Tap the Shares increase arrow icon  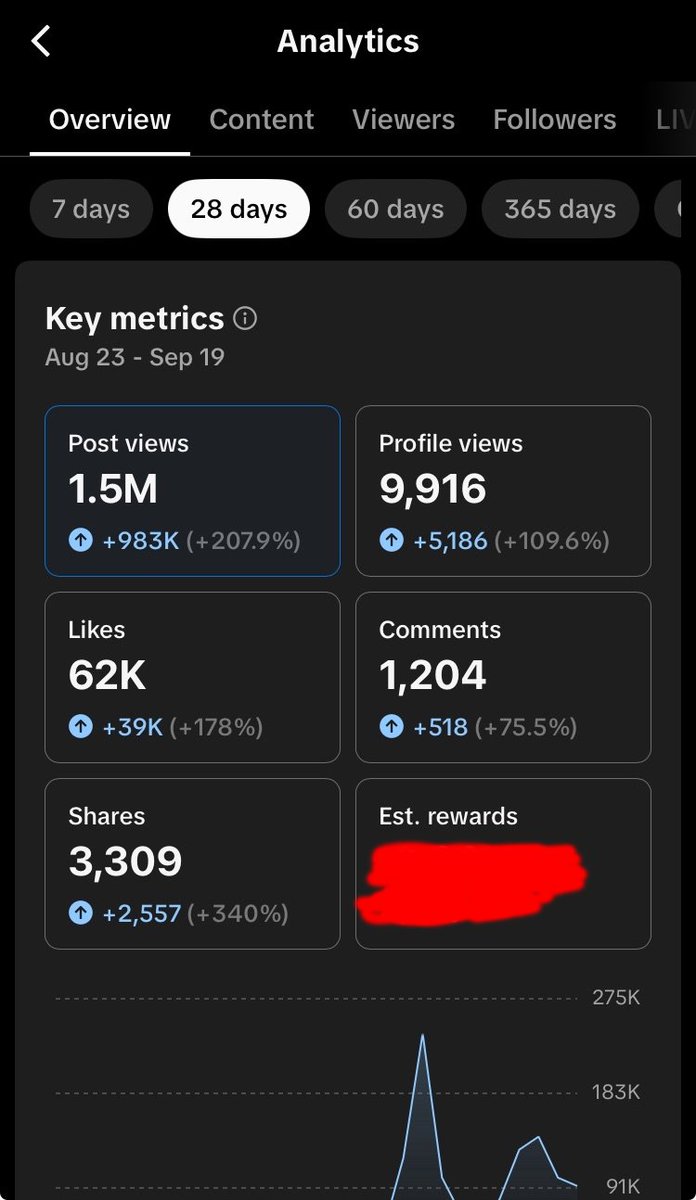pyautogui.click(x=80, y=913)
